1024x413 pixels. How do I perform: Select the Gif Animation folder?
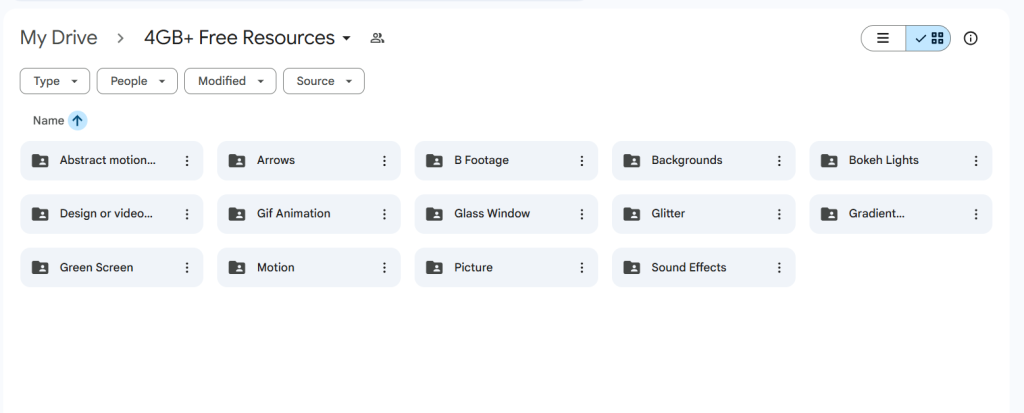pos(309,214)
